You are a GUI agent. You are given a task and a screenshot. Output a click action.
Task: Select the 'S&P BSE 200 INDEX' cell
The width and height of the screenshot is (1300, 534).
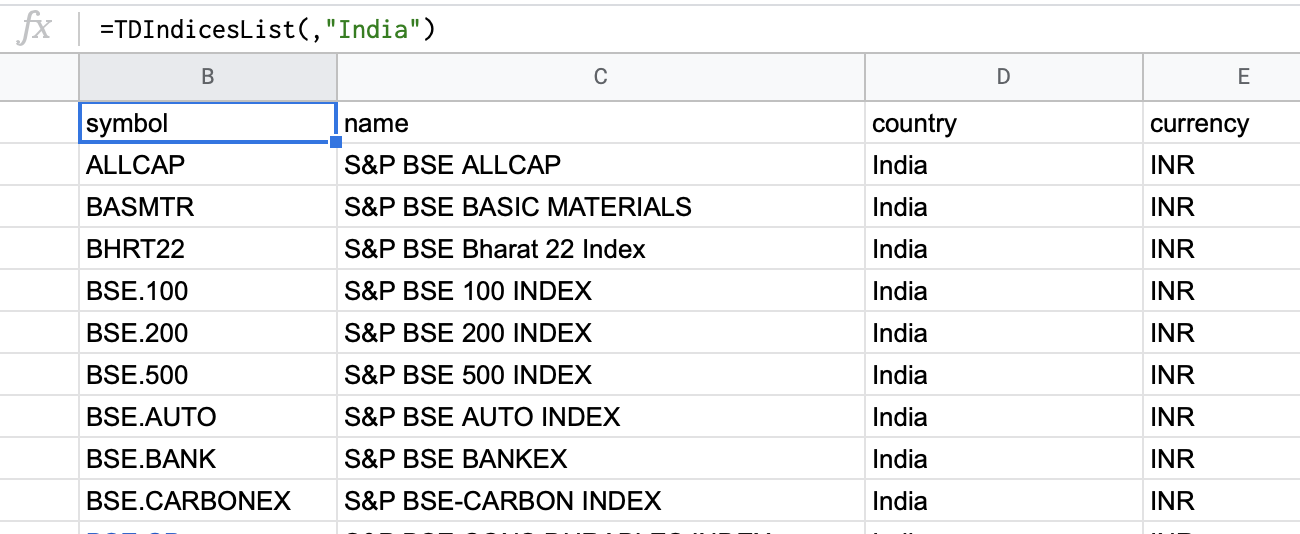601,333
